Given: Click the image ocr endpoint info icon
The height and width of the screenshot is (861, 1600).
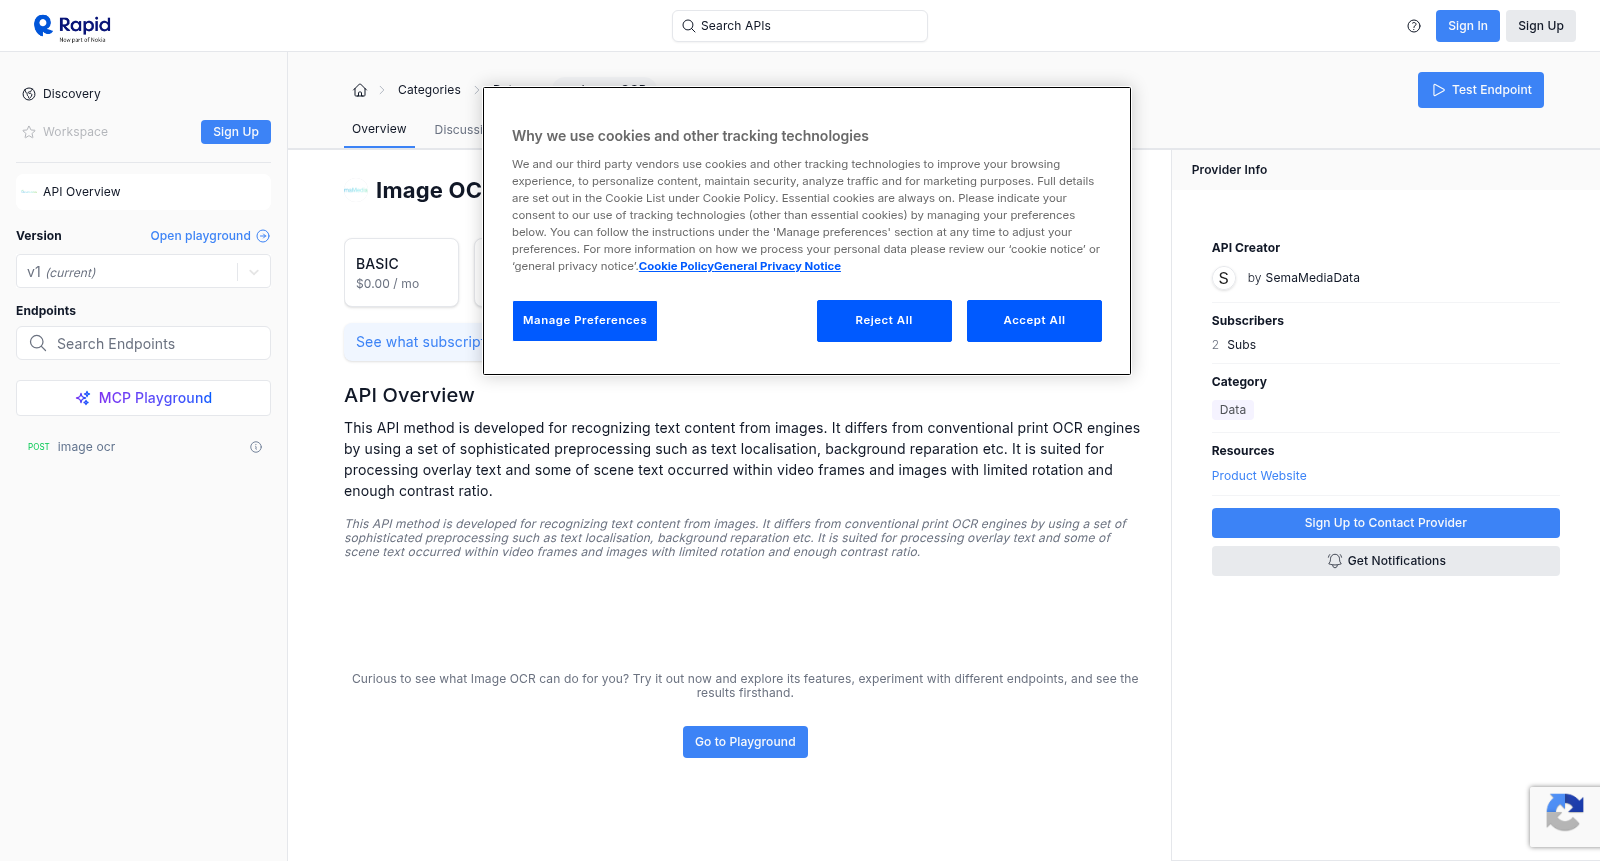Looking at the screenshot, I should click(x=256, y=447).
